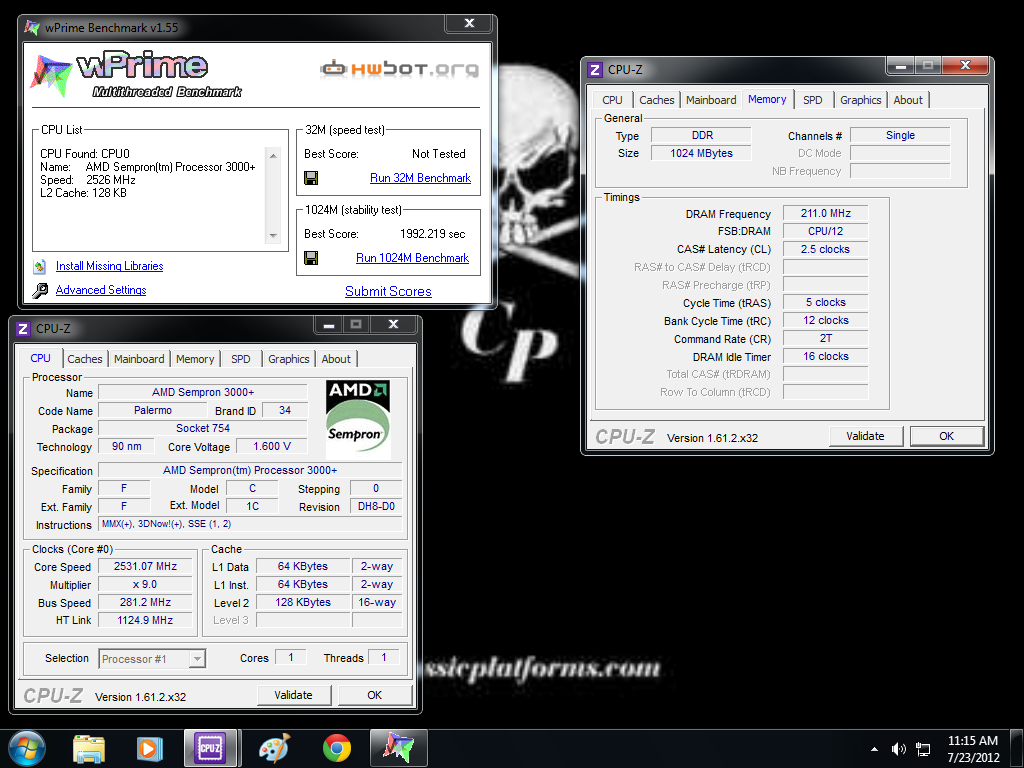Open Windows Explorer from the taskbar
Screen dimensions: 1024x768
(89, 748)
